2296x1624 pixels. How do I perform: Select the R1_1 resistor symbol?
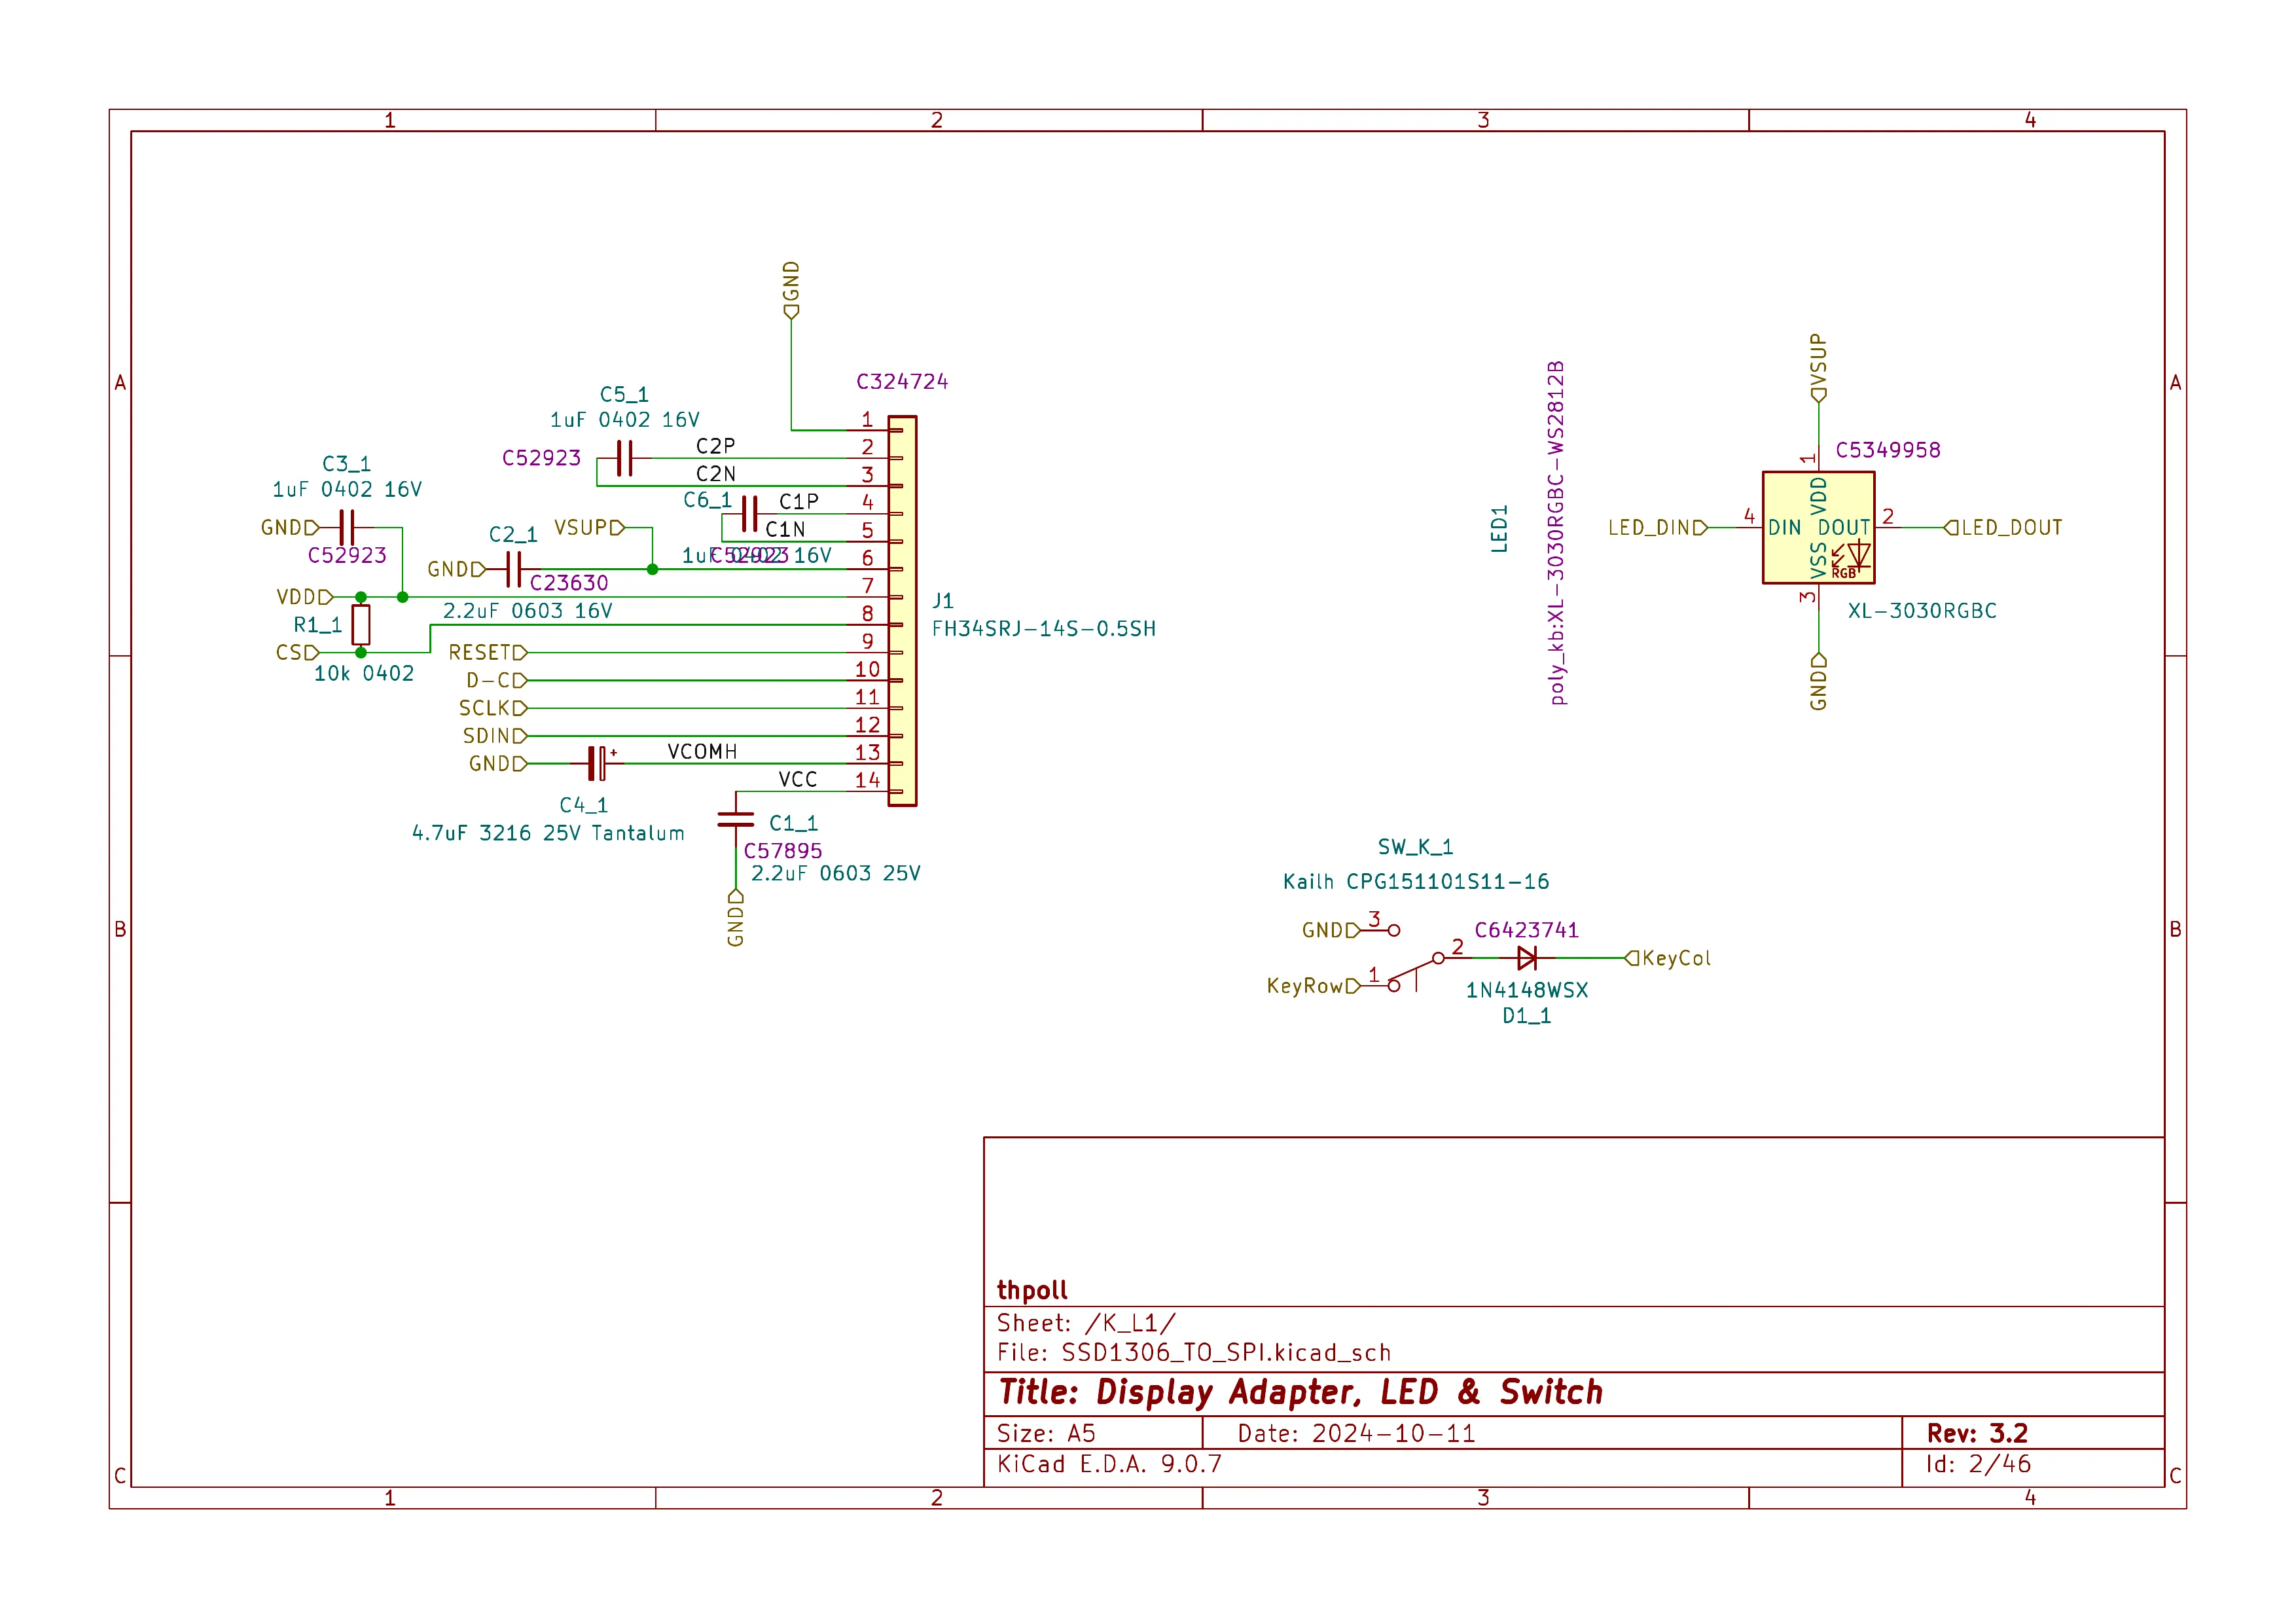coord(361,624)
